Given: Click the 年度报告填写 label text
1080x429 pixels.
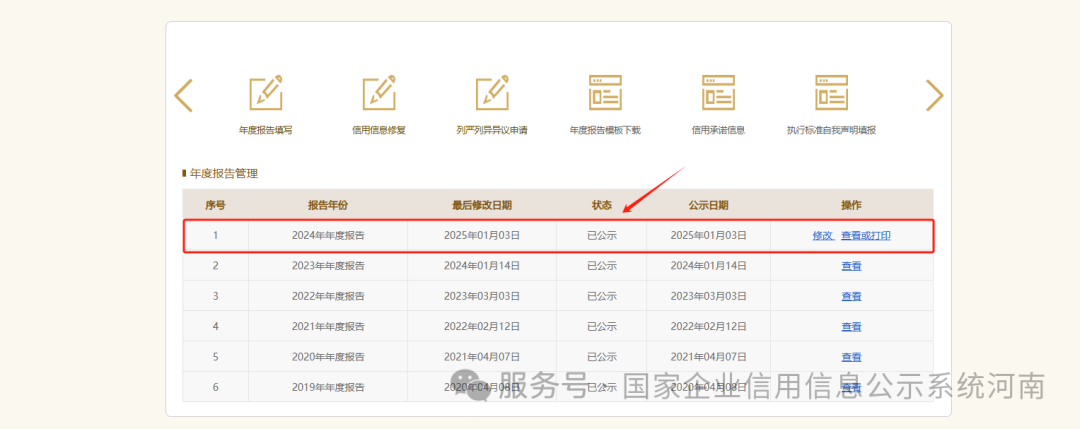Looking at the screenshot, I should pyautogui.click(x=266, y=130).
